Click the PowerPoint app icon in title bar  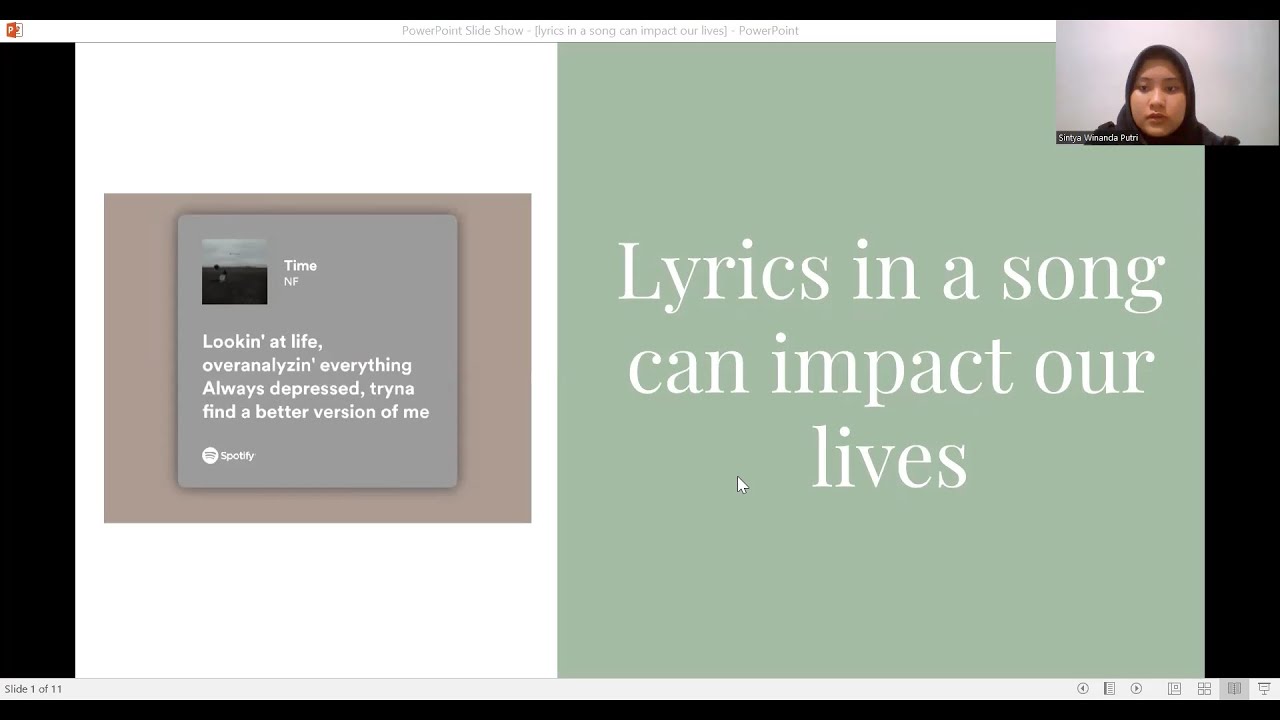point(14,30)
